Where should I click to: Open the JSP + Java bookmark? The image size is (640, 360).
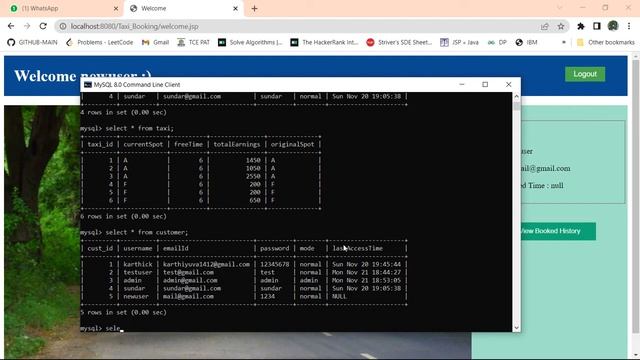(x=459, y=42)
